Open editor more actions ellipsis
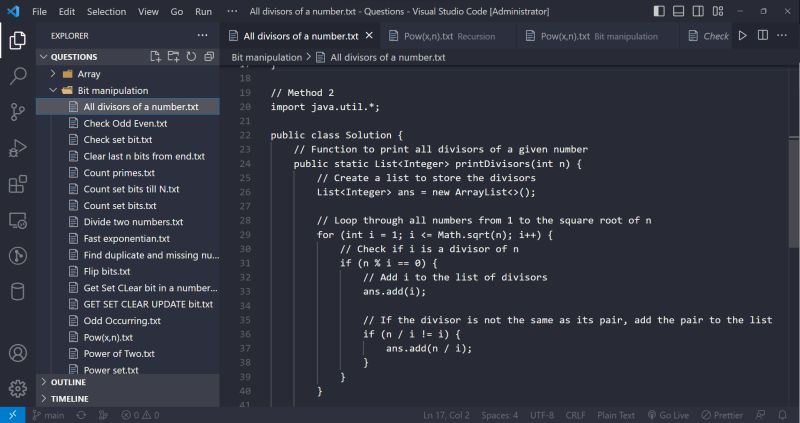This screenshot has width=800, height=423. pyautogui.click(x=782, y=36)
